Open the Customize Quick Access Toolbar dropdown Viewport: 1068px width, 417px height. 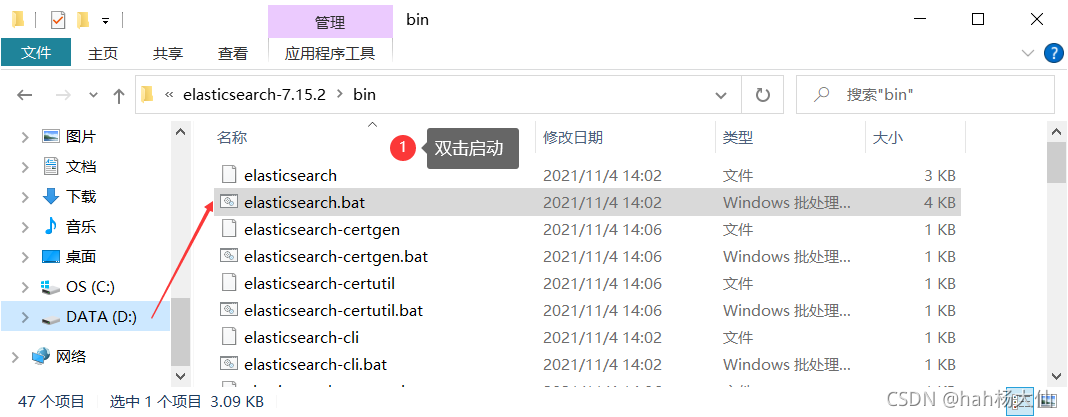pos(105,21)
